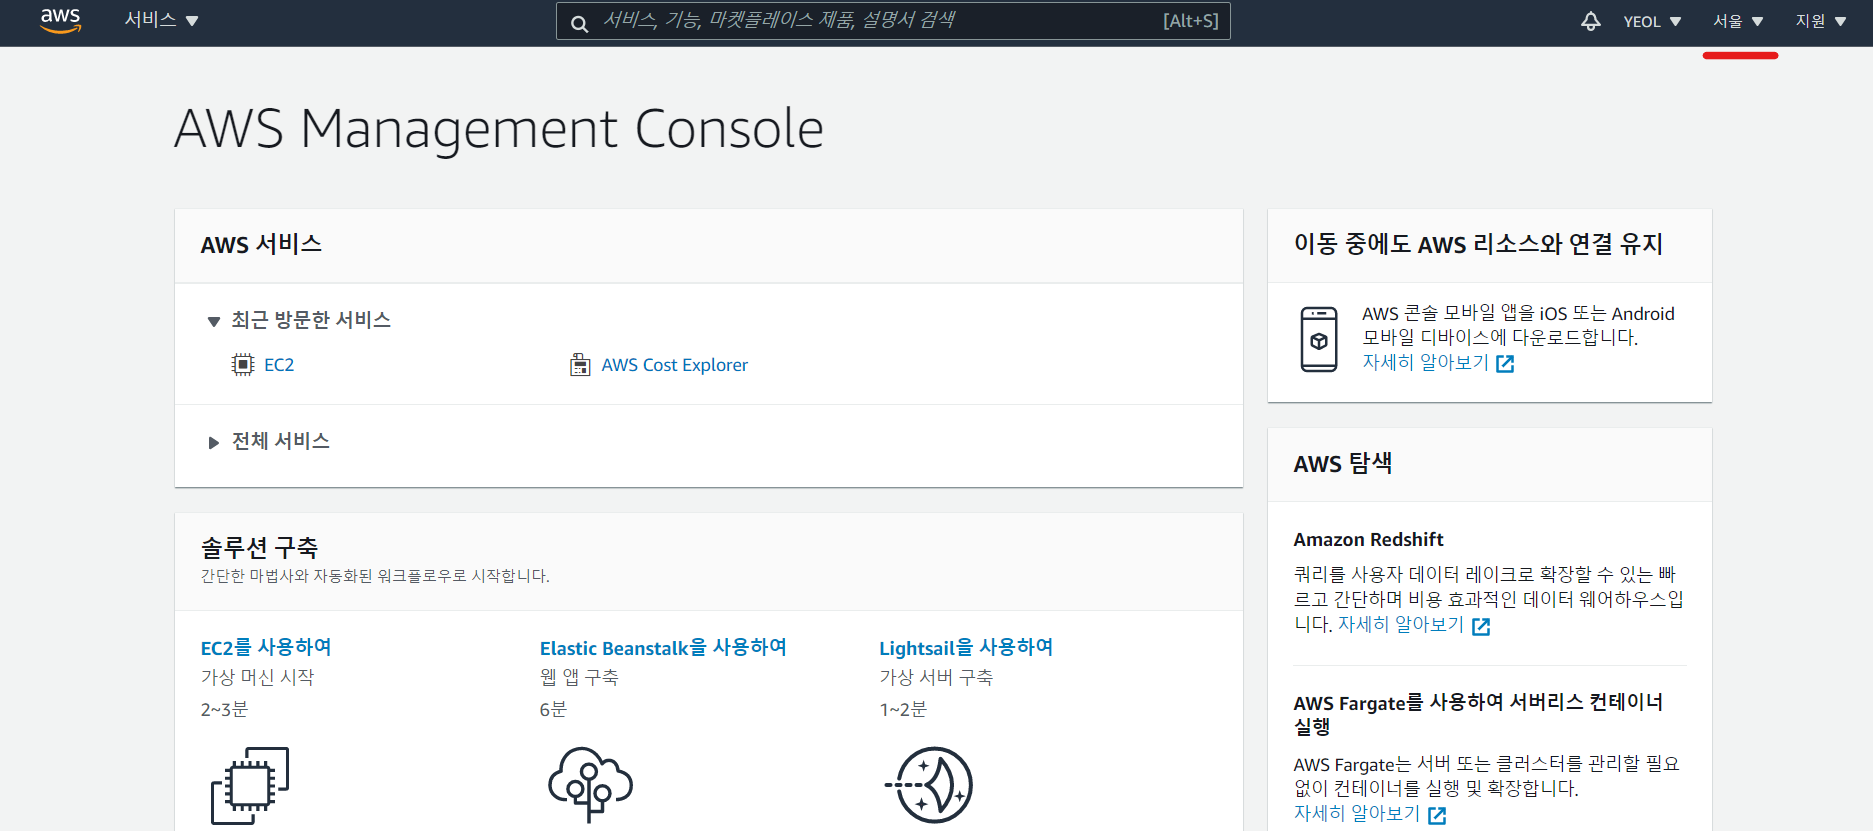Click 자세히 알아보기 link under AWS Fargate
This screenshot has height=831, width=1873.
[1357, 813]
